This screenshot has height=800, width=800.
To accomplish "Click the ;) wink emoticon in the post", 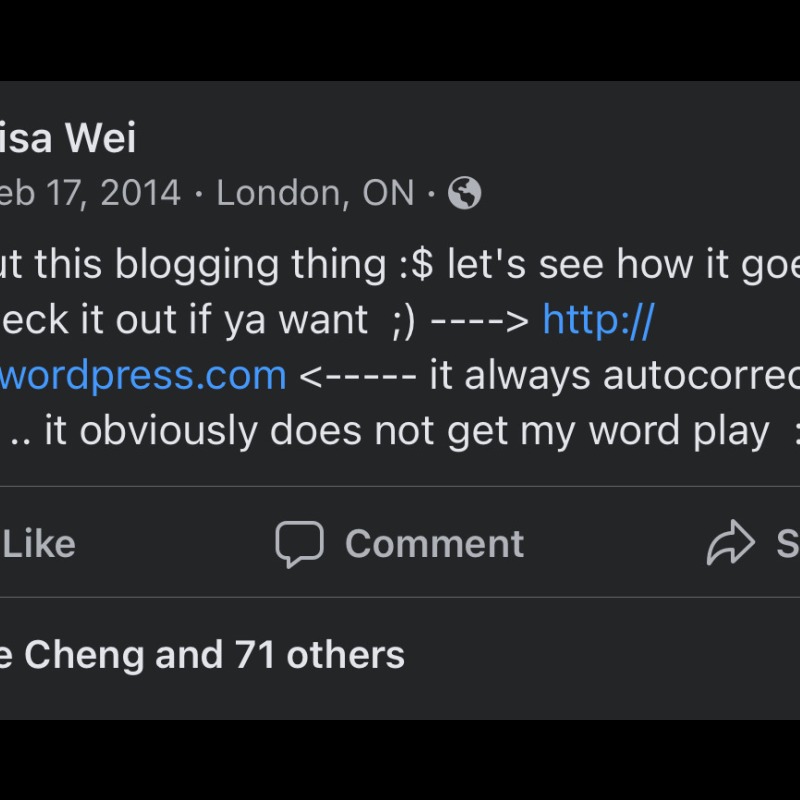I will pyautogui.click(x=404, y=322).
